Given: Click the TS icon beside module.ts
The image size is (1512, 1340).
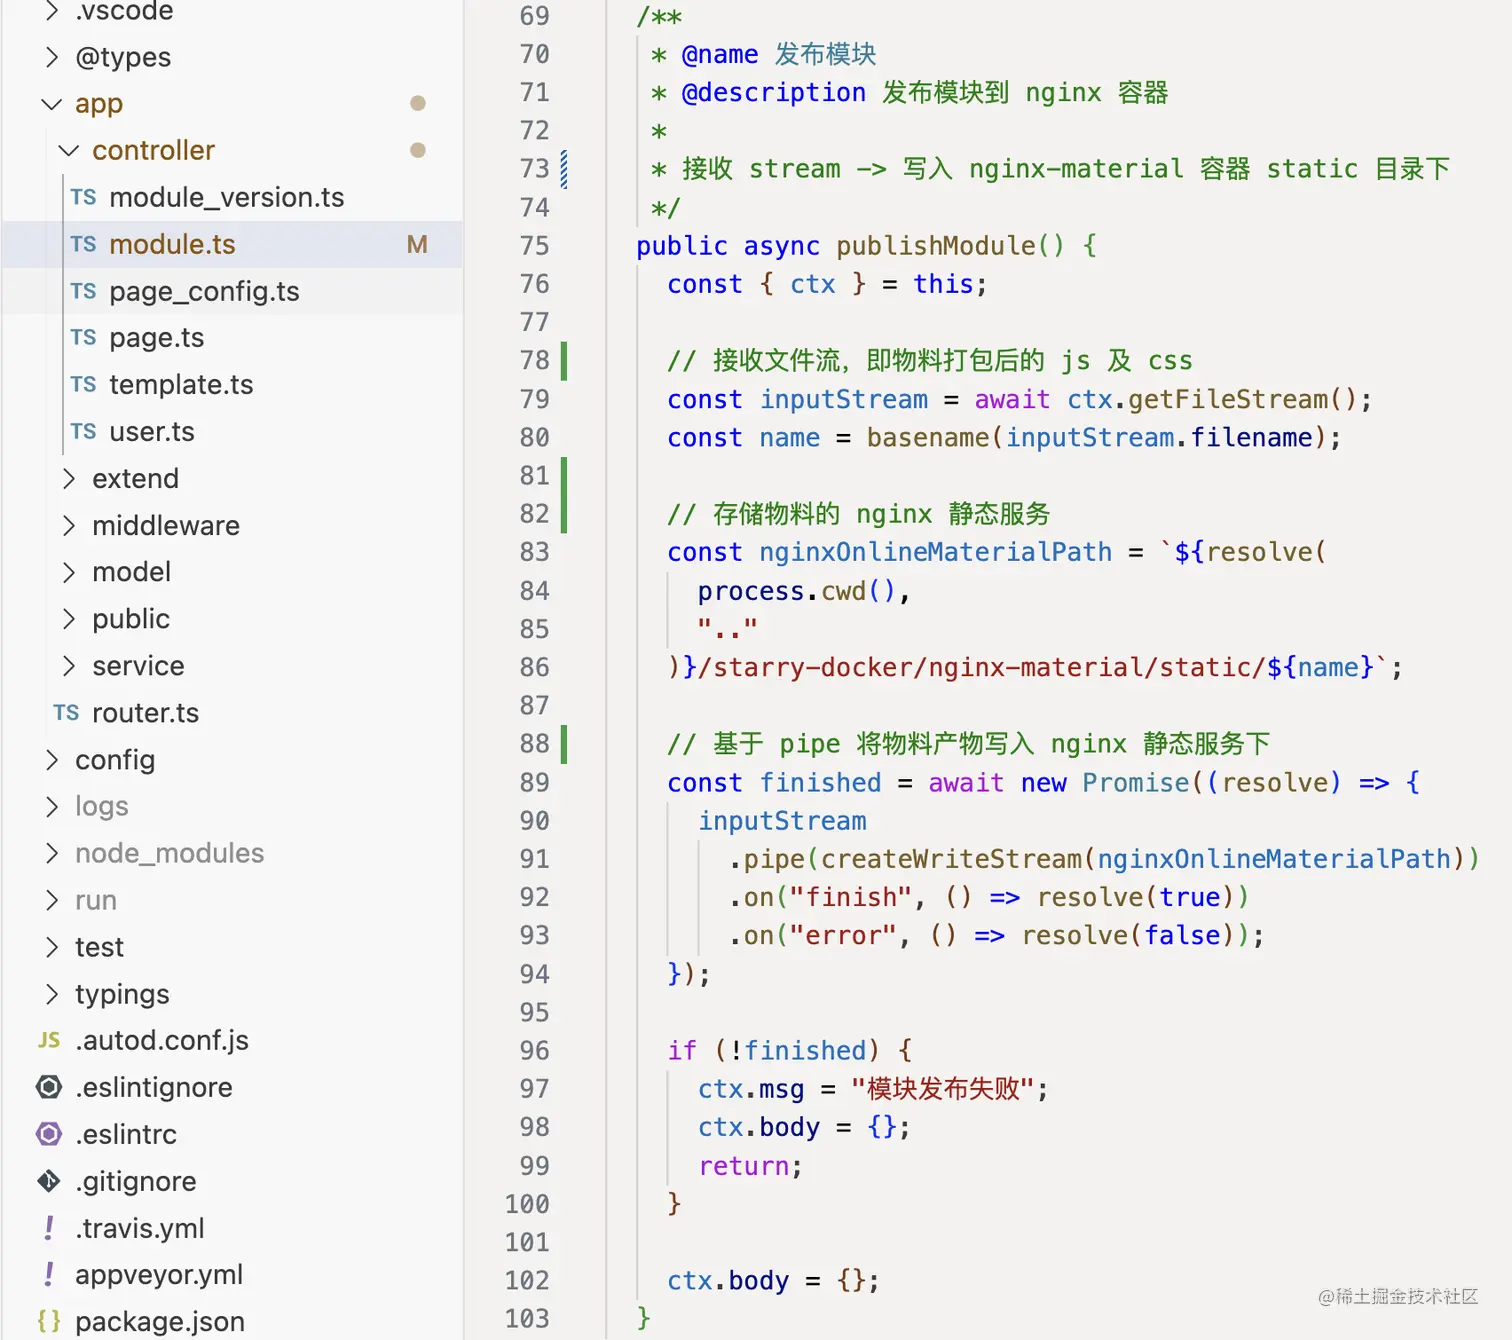Looking at the screenshot, I should coord(84,244).
